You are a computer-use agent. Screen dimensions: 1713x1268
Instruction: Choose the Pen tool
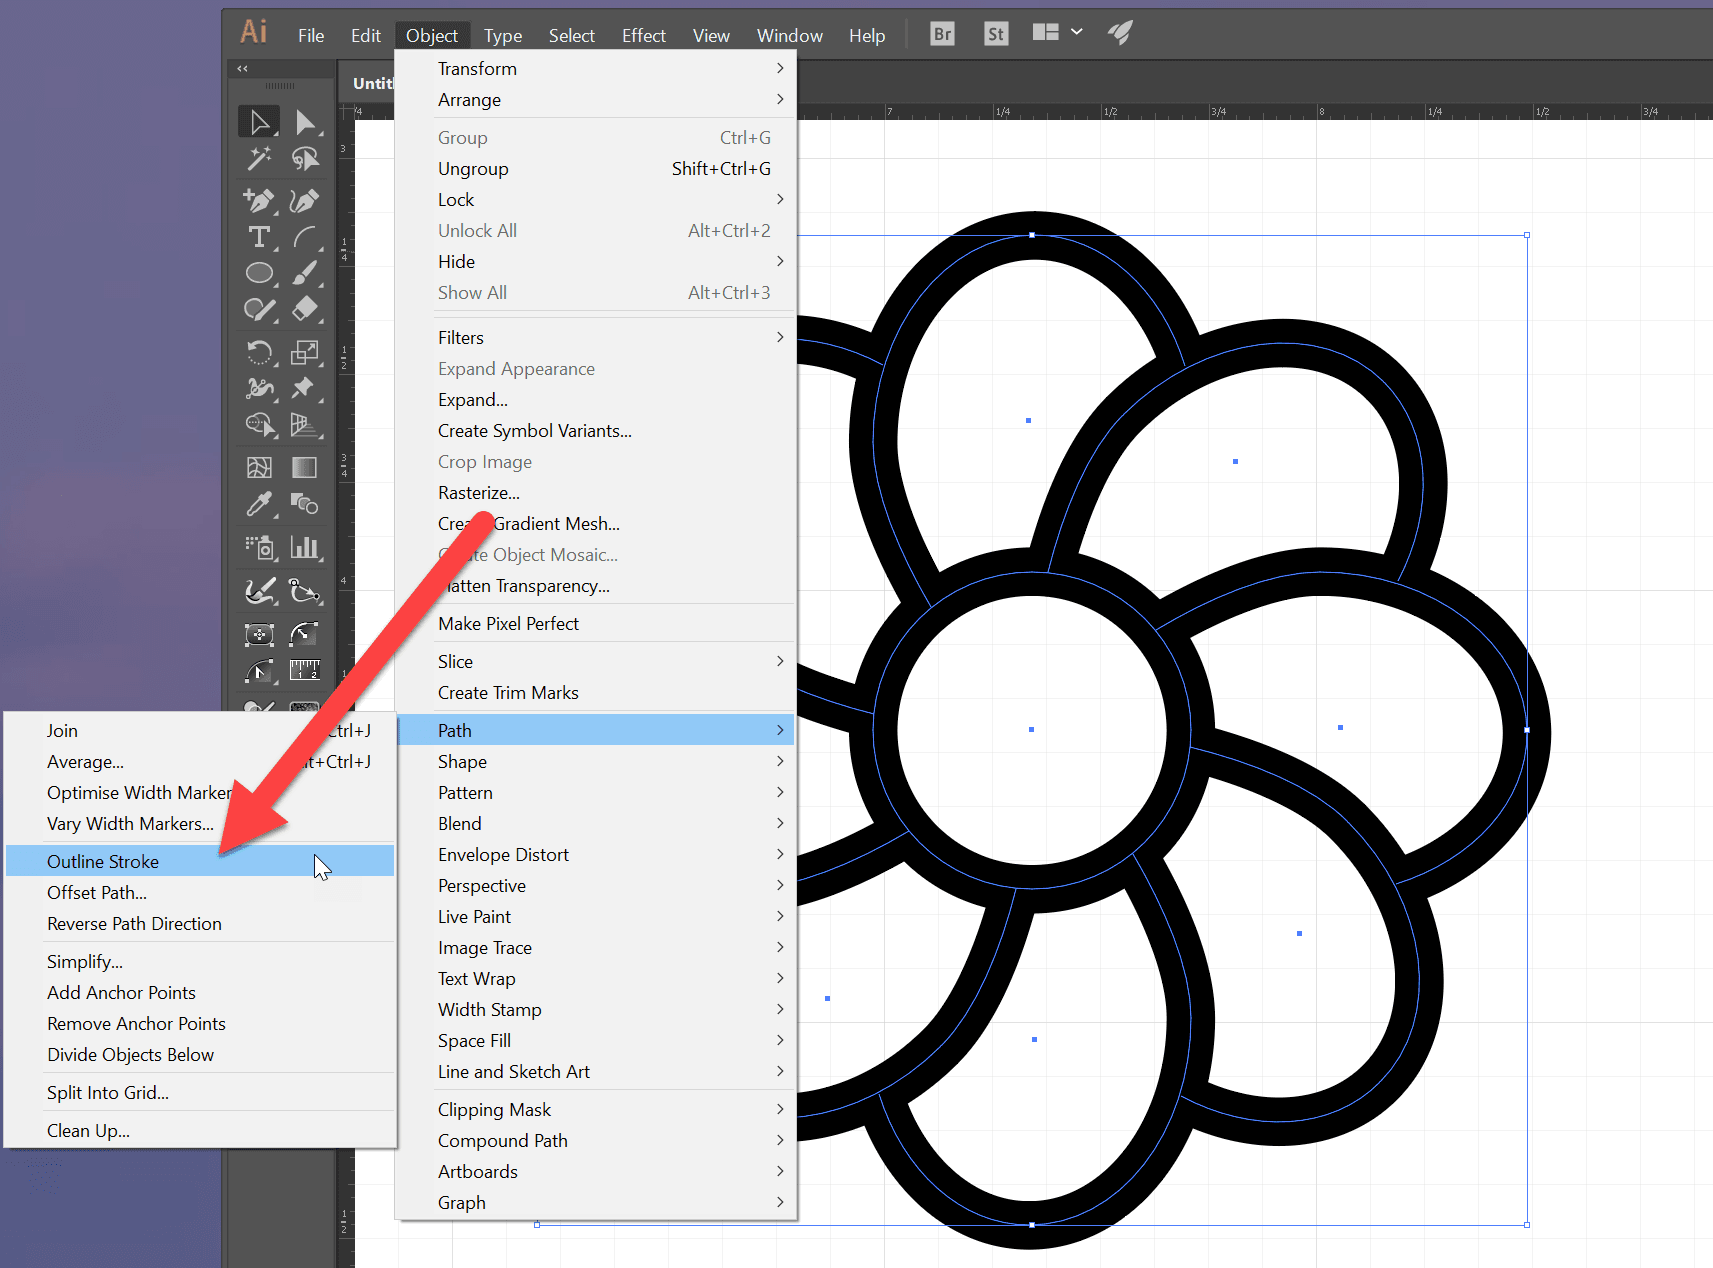258,200
